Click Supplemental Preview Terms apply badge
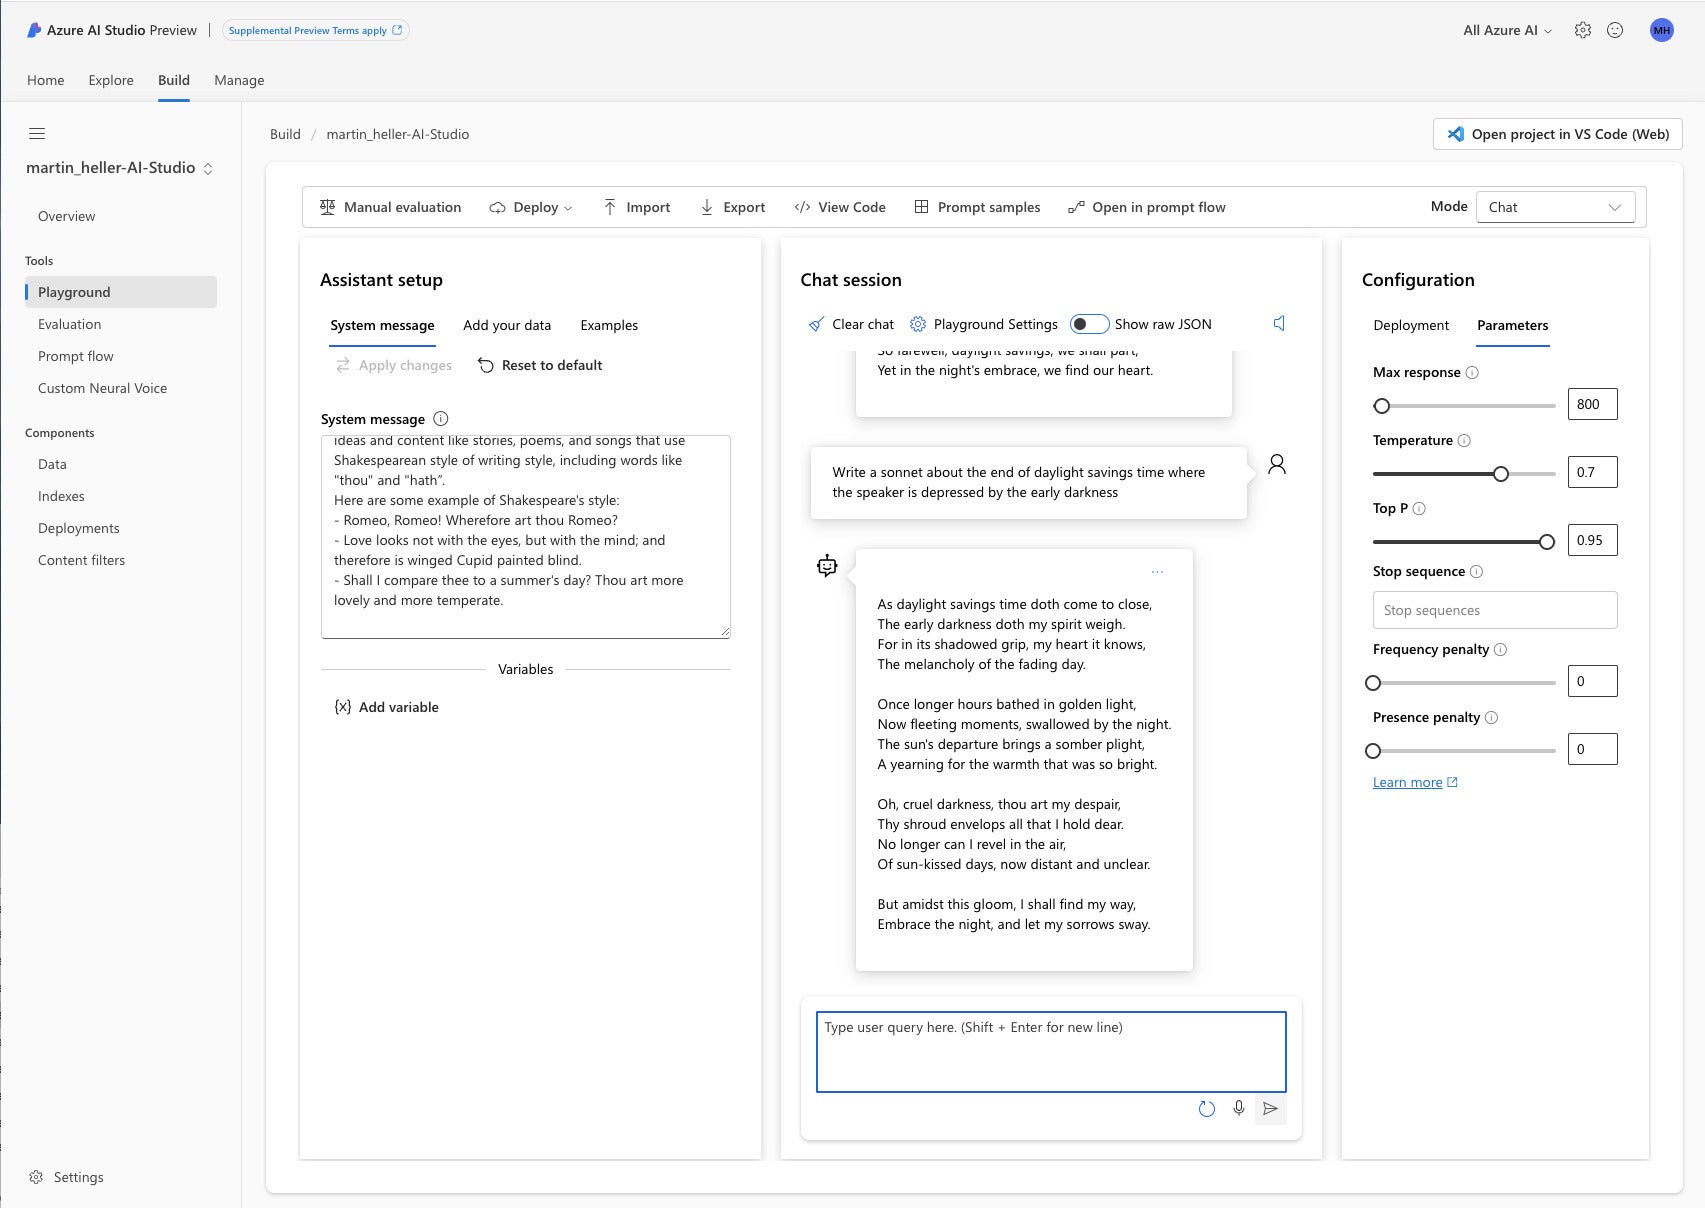Image resolution: width=1705 pixels, height=1208 pixels. coord(315,30)
